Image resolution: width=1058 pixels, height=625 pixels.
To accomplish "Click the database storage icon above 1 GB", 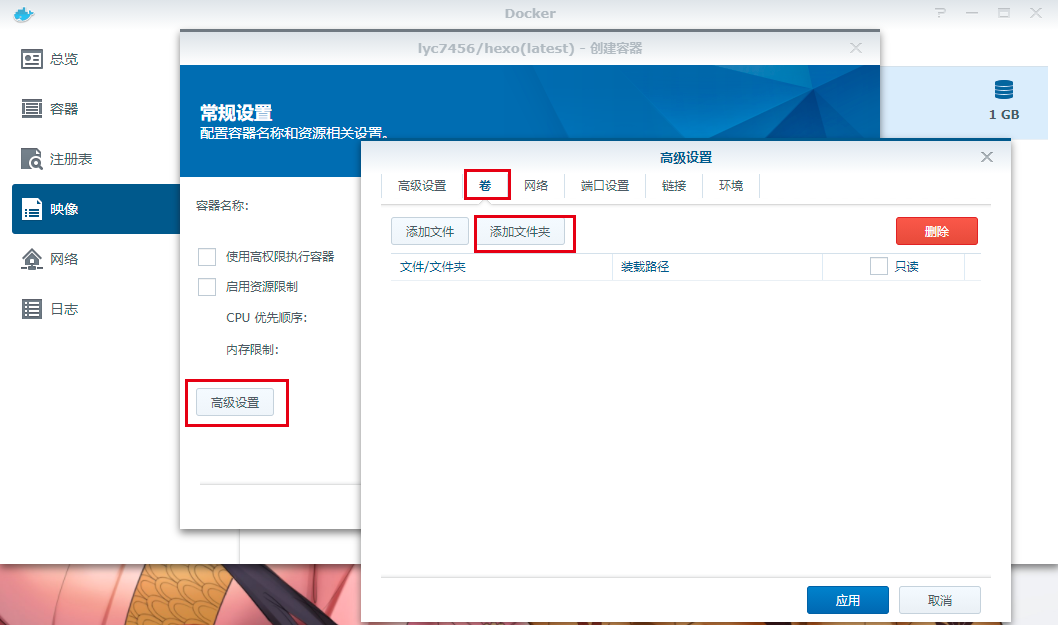I will (x=1004, y=89).
